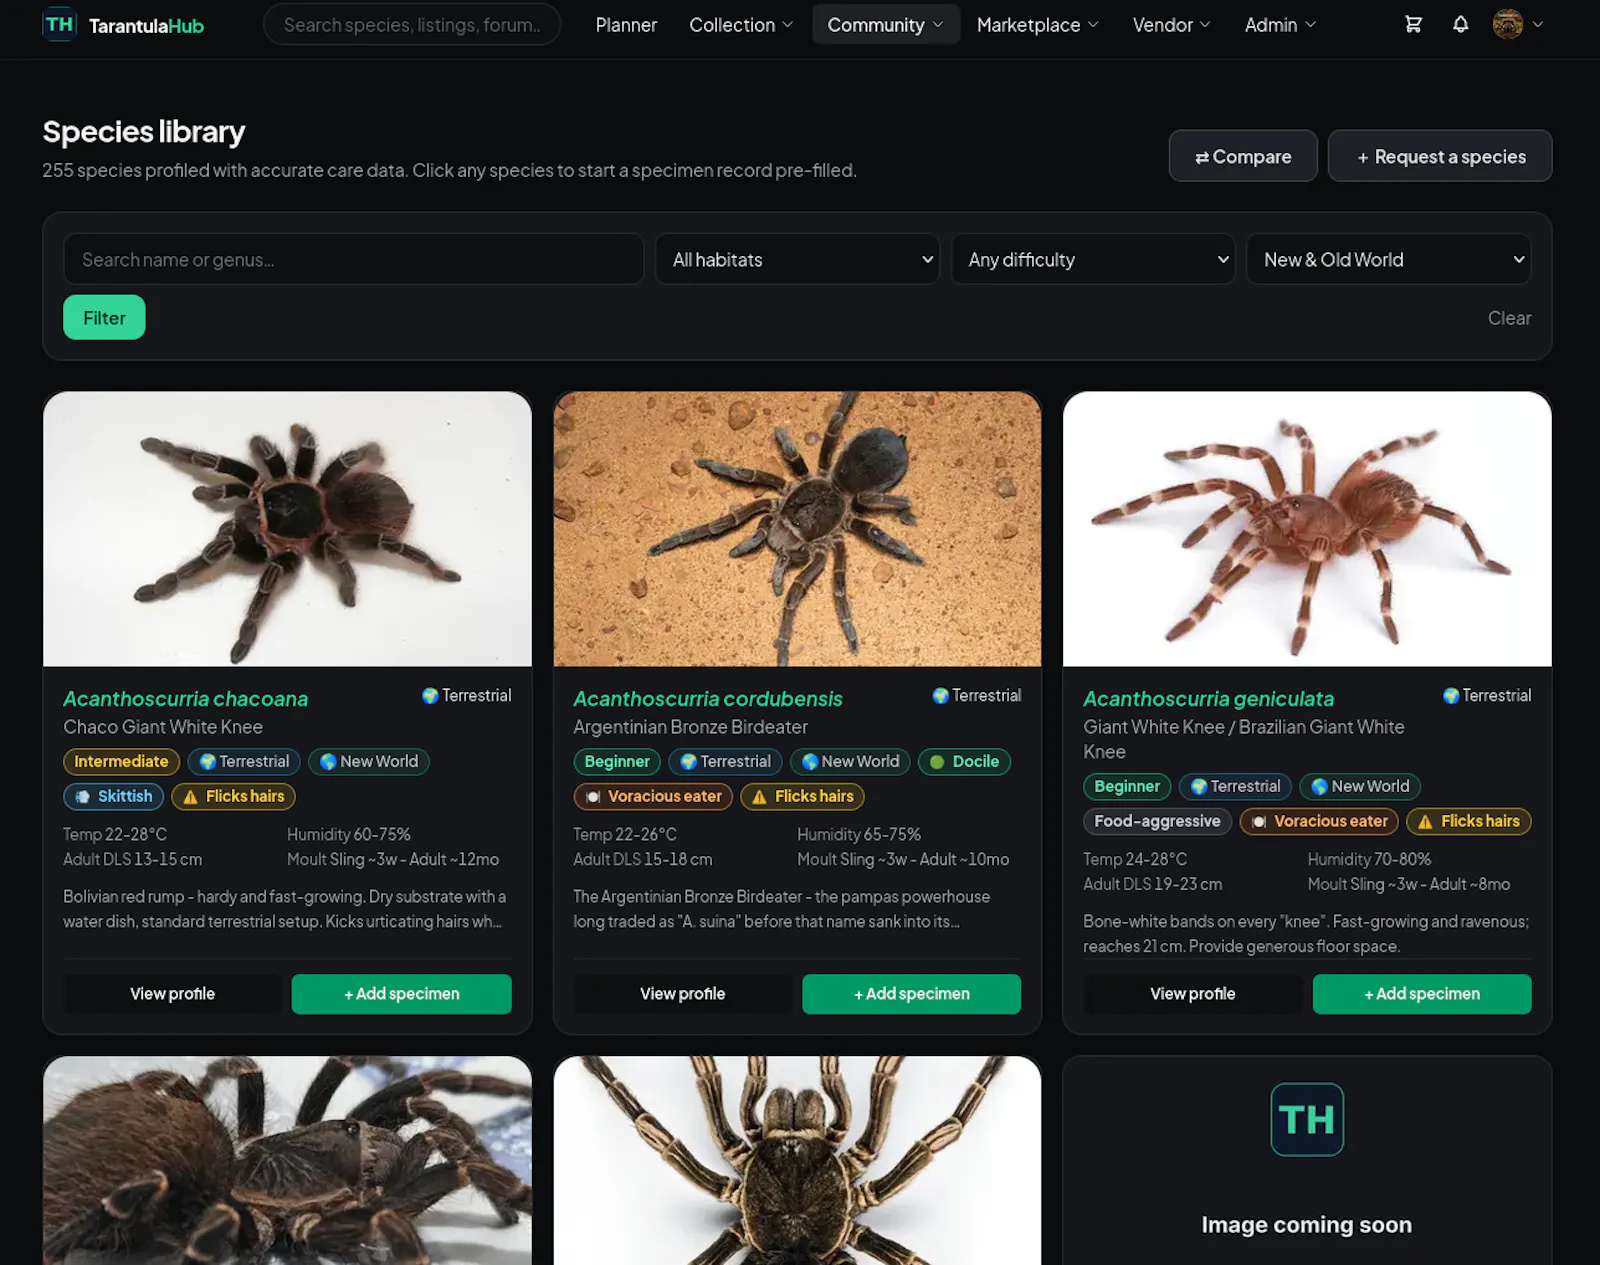Open the Acanthoscurria cordubensis photo

(x=797, y=529)
